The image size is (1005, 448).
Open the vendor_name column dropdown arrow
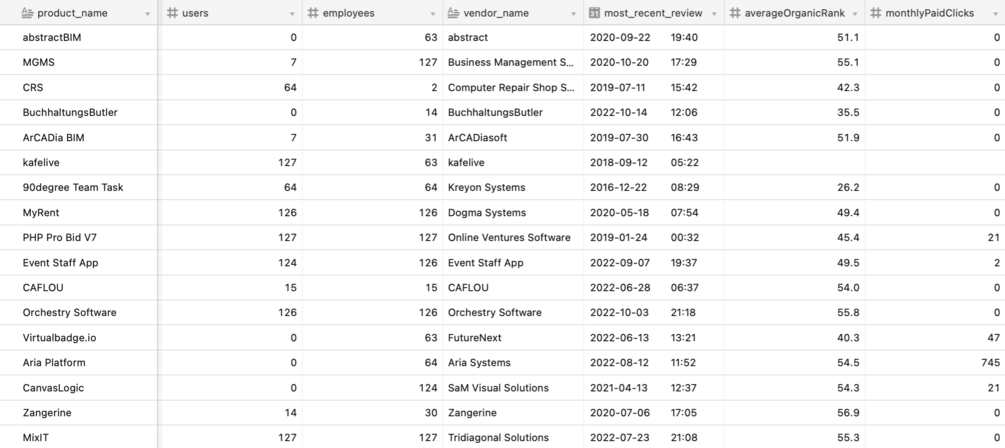coord(574,13)
